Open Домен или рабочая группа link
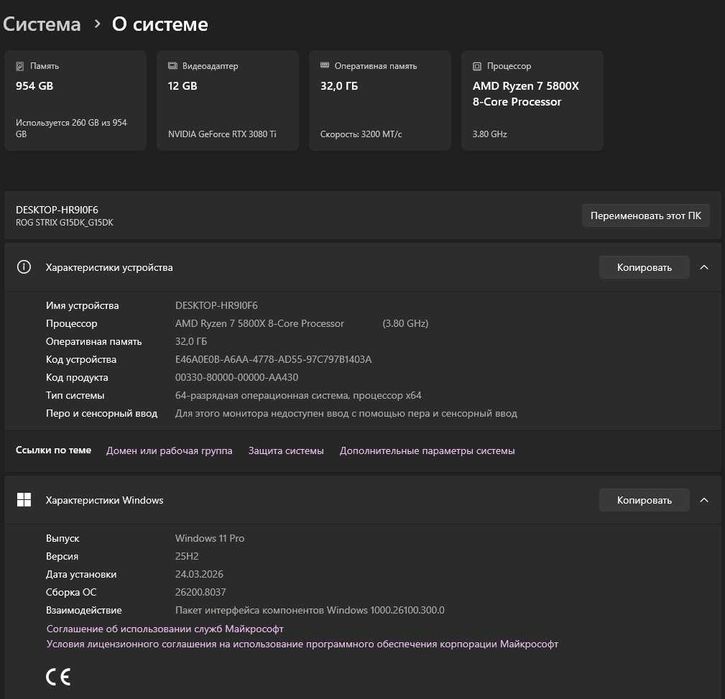This screenshot has width=725, height=699. click(x=169, y=451)
